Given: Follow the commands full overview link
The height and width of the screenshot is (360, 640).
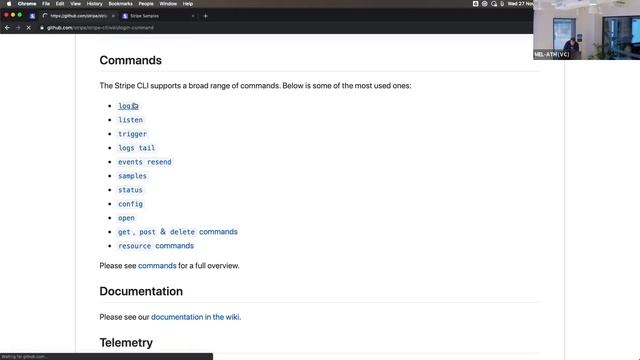Looking at the screenshot, I should 157,266.
